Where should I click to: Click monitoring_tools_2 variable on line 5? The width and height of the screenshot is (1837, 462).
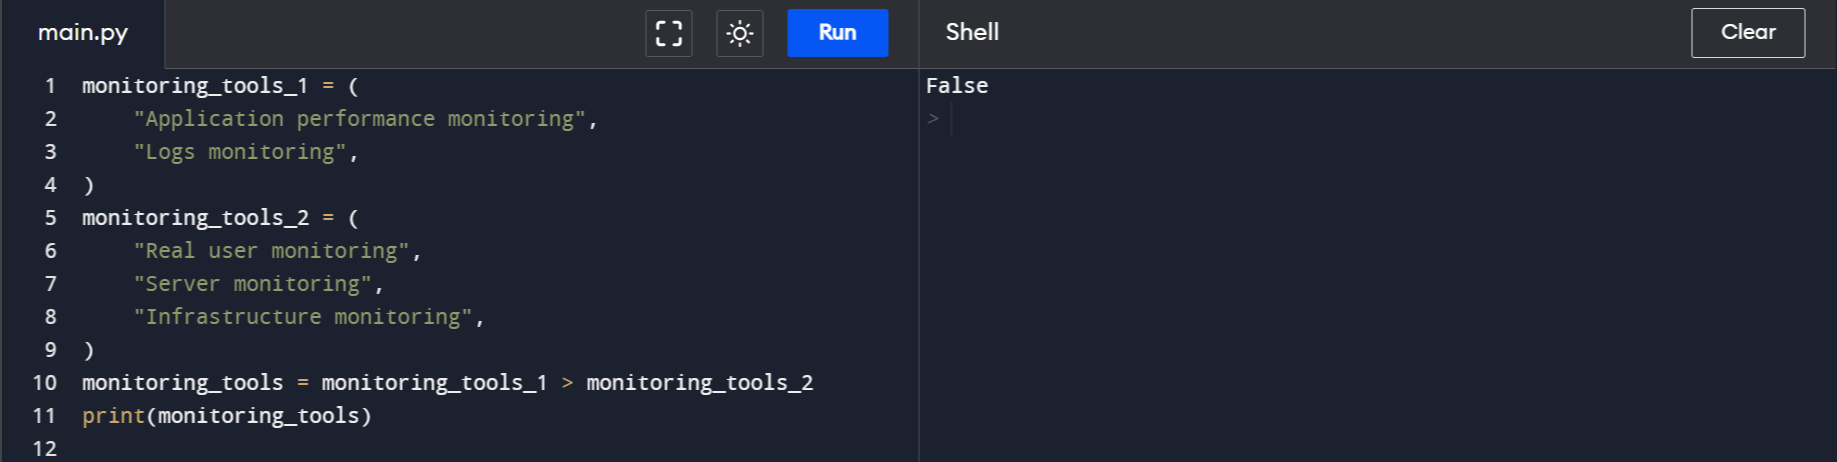tap(195, 218)
